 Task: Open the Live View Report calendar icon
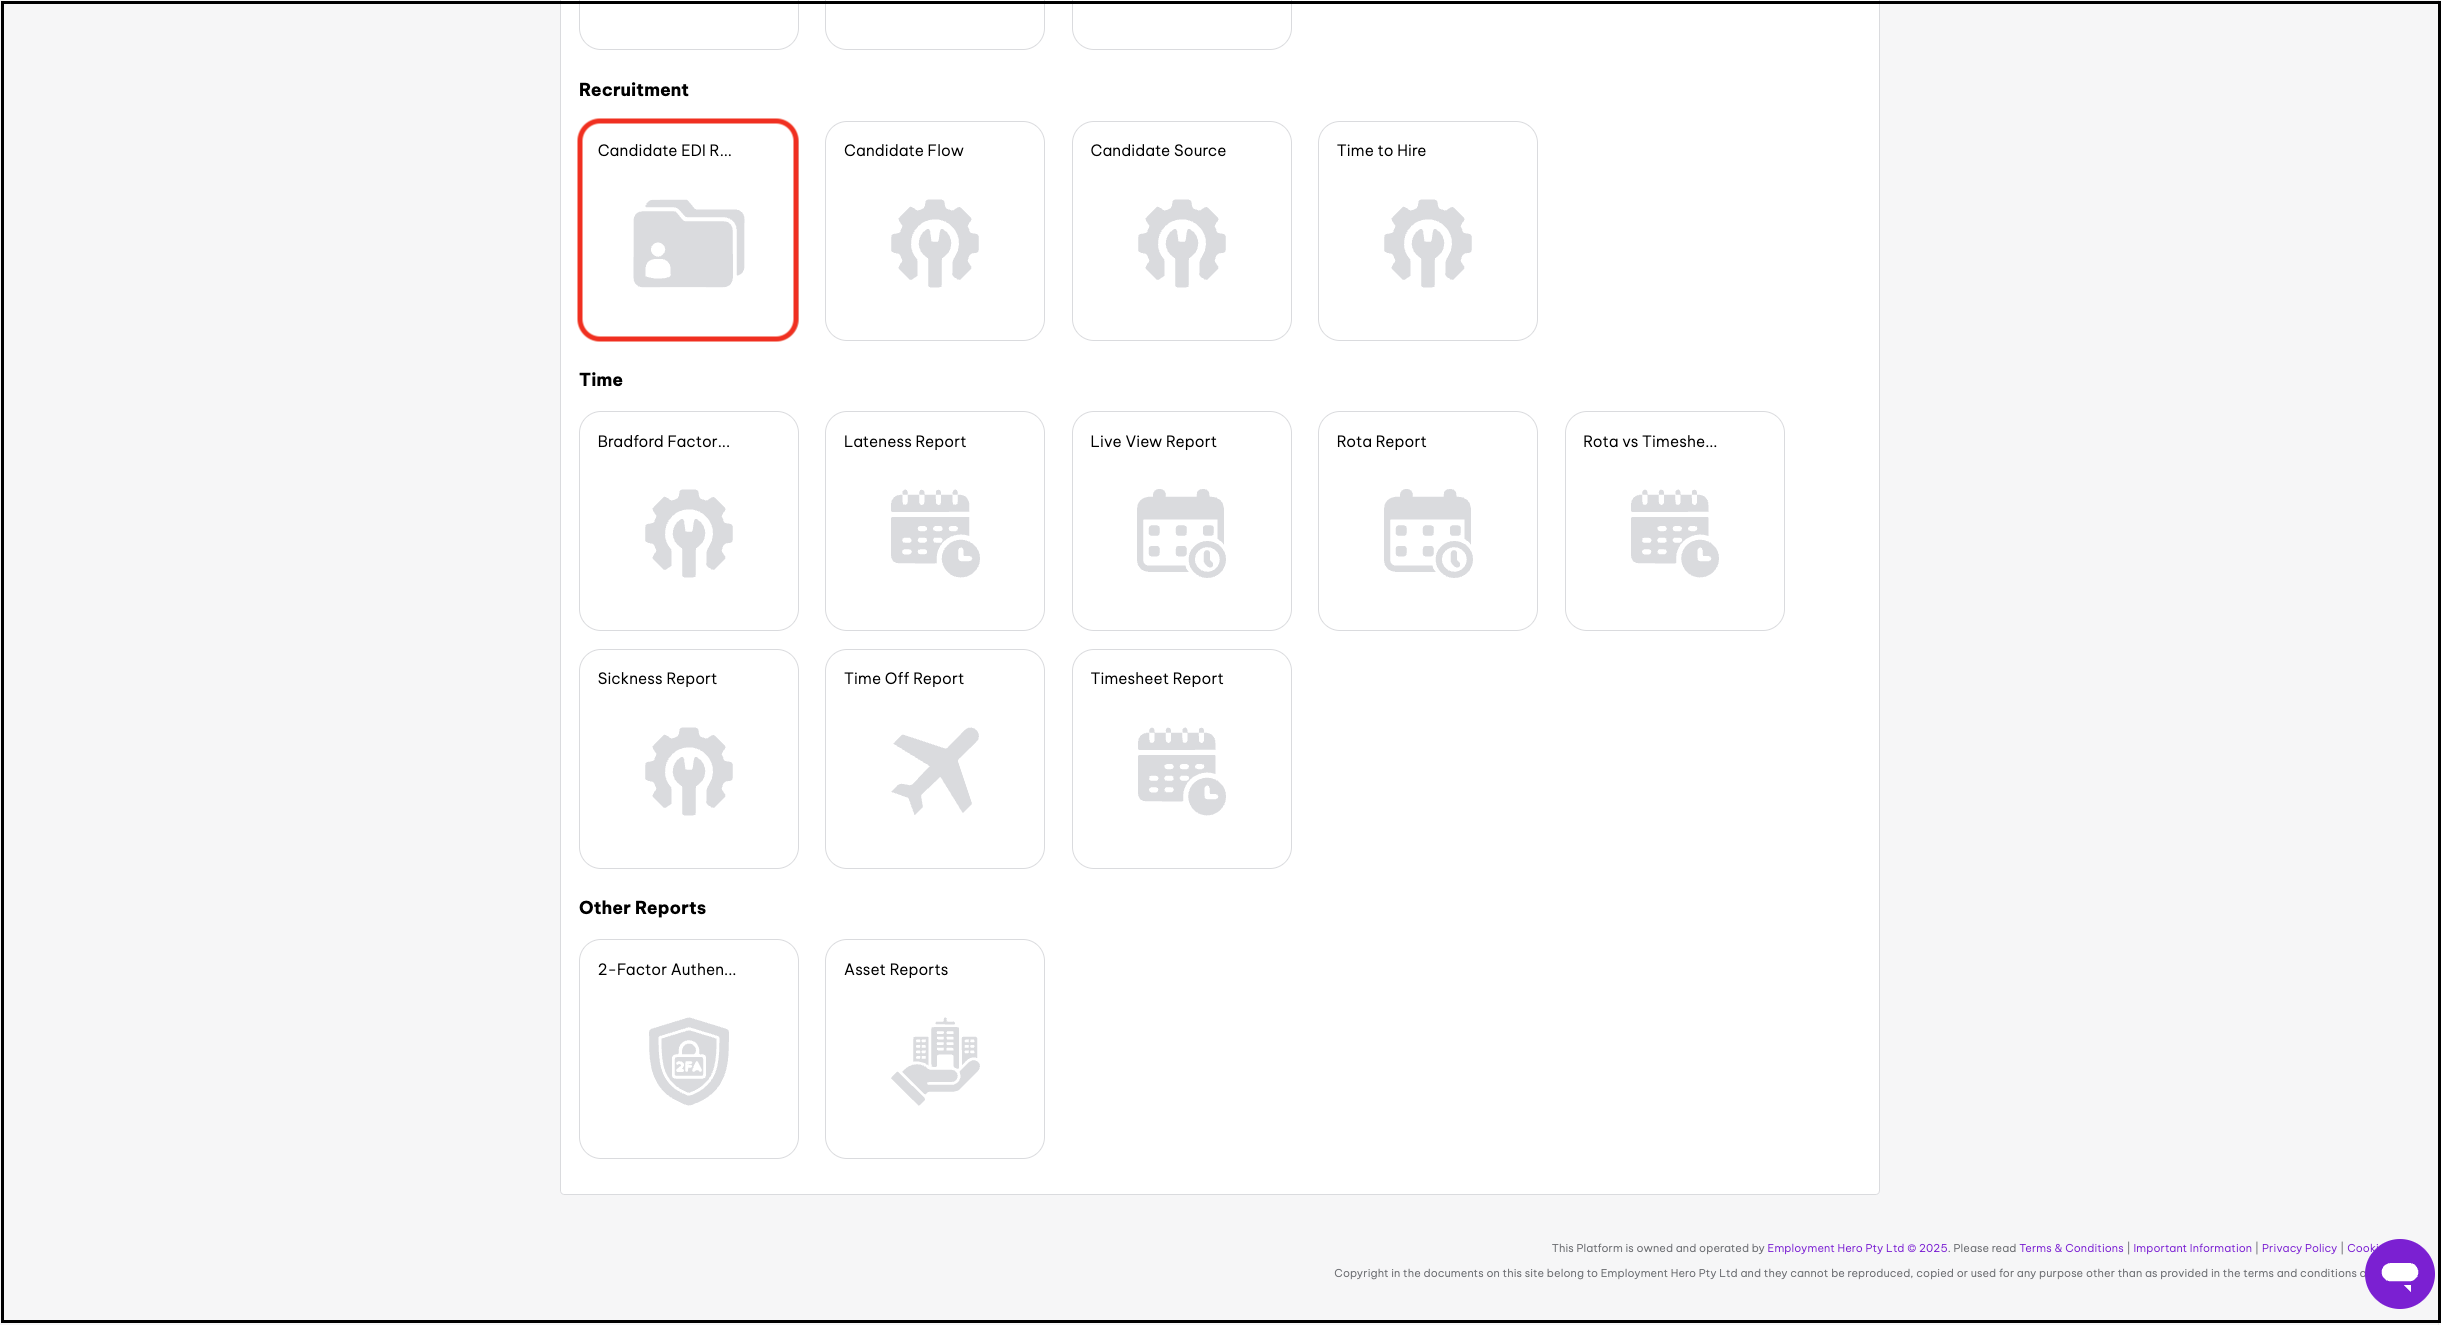pyautogui.click(x=1181, y=533)
